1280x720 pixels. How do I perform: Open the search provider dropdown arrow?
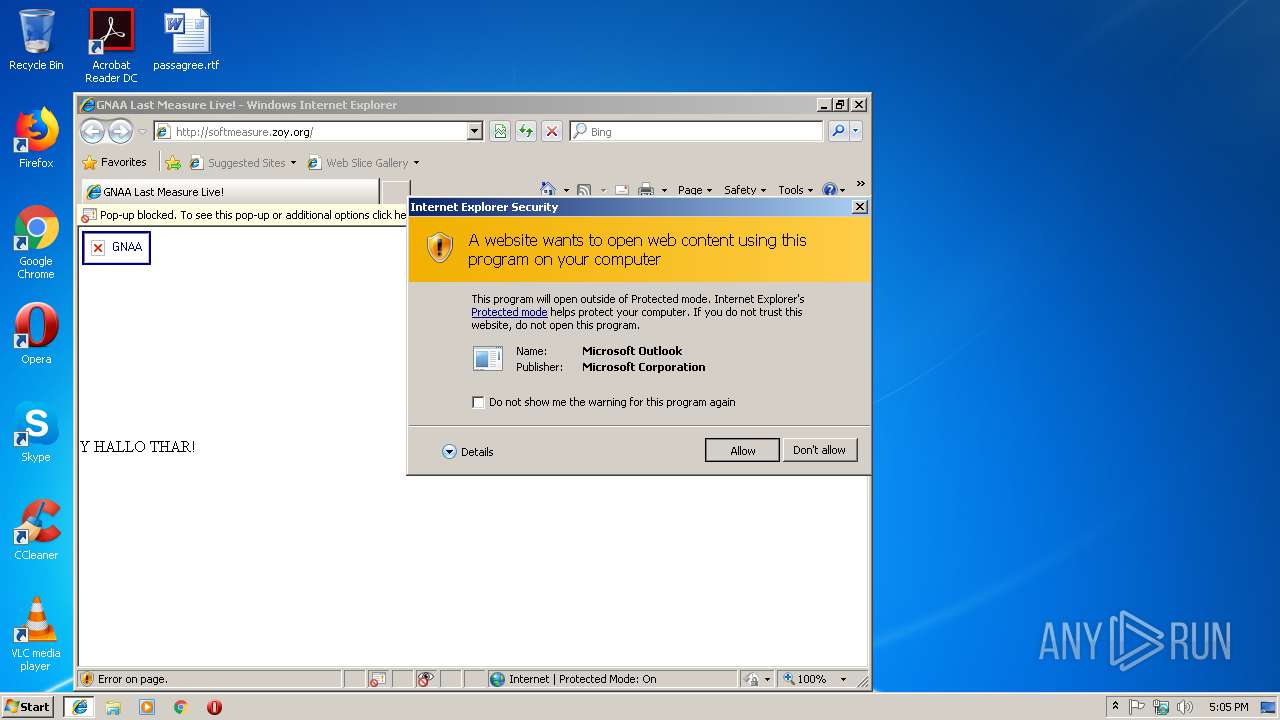[x=855, y=131]
